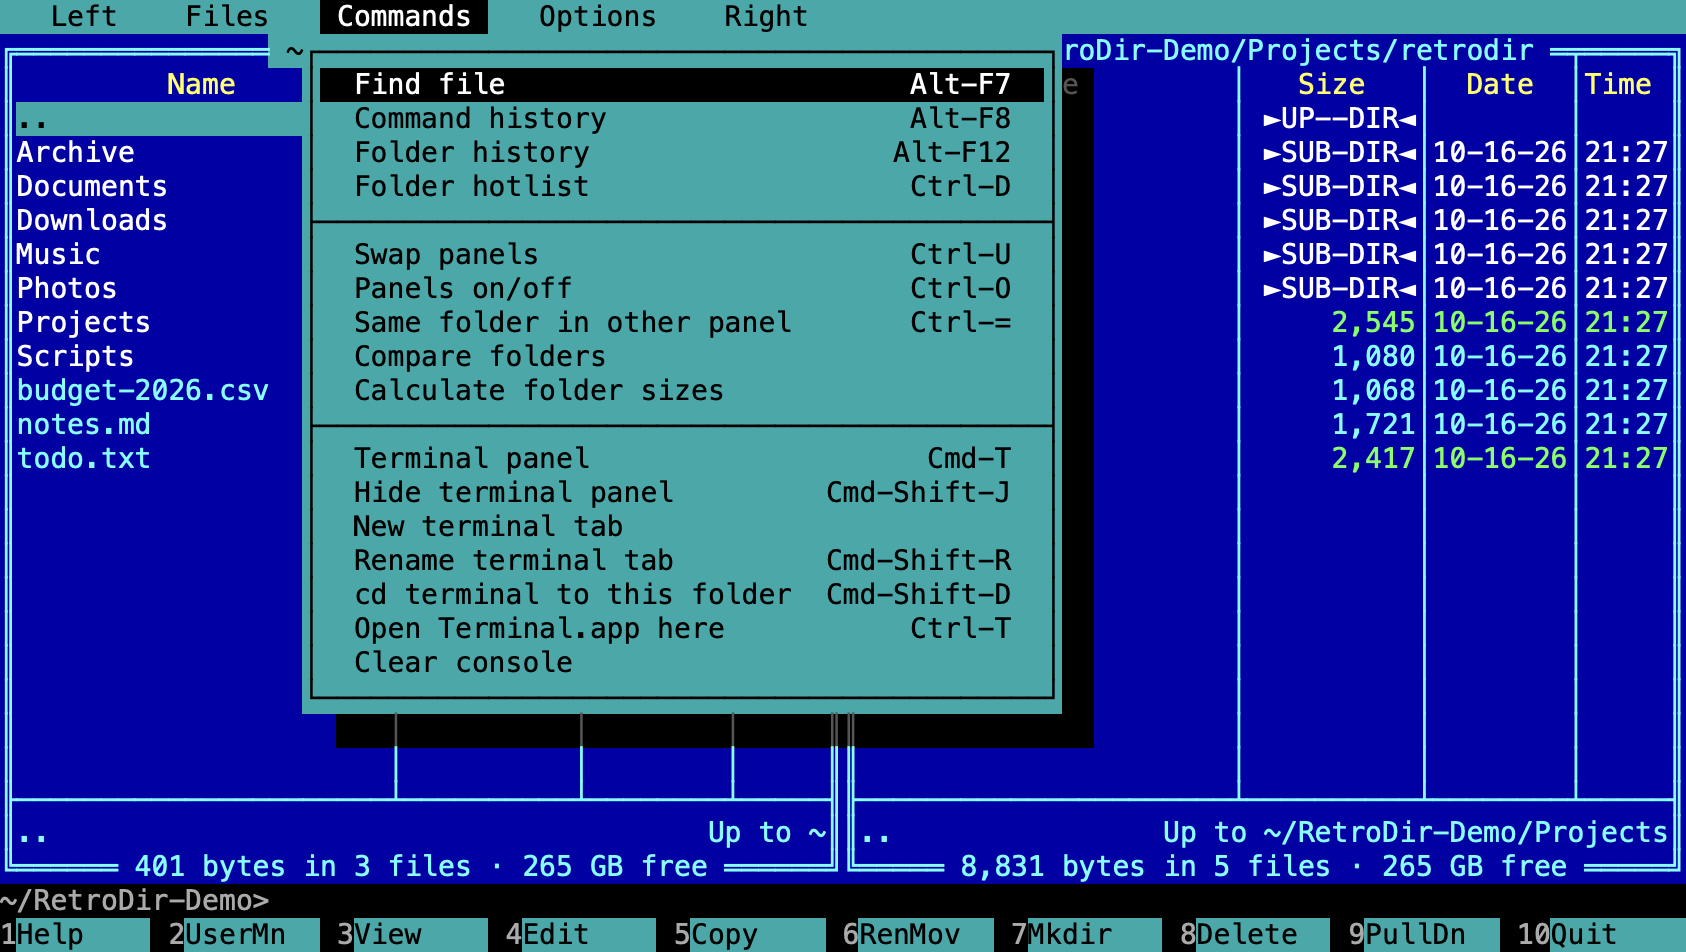Open Folder hotlist

(682, 186)
